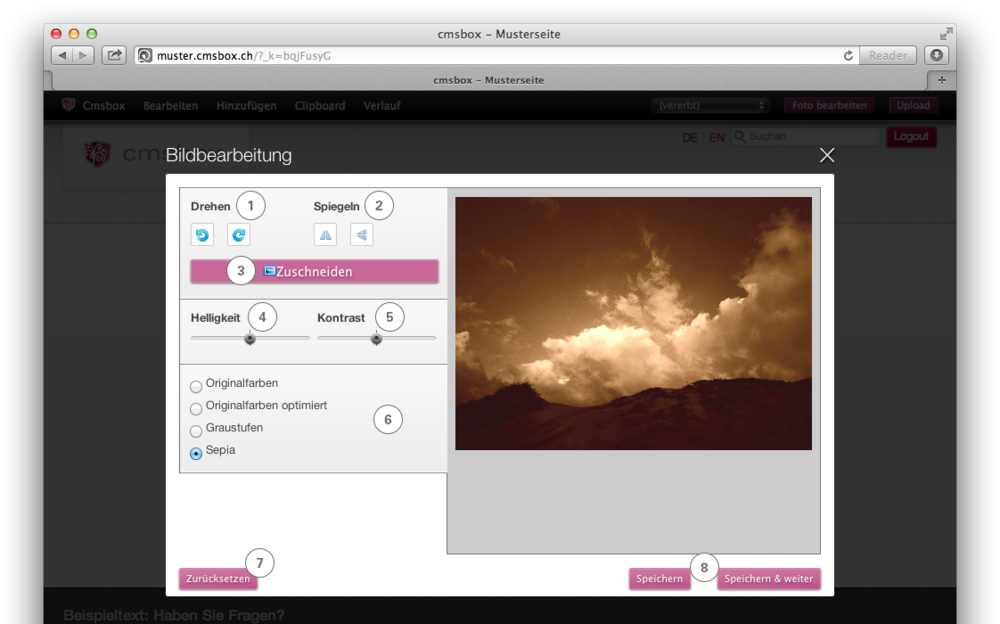Mirror image horizontally under Spiegeln
The width and height of the screenshot is (1000, 624).
[325, 235]
